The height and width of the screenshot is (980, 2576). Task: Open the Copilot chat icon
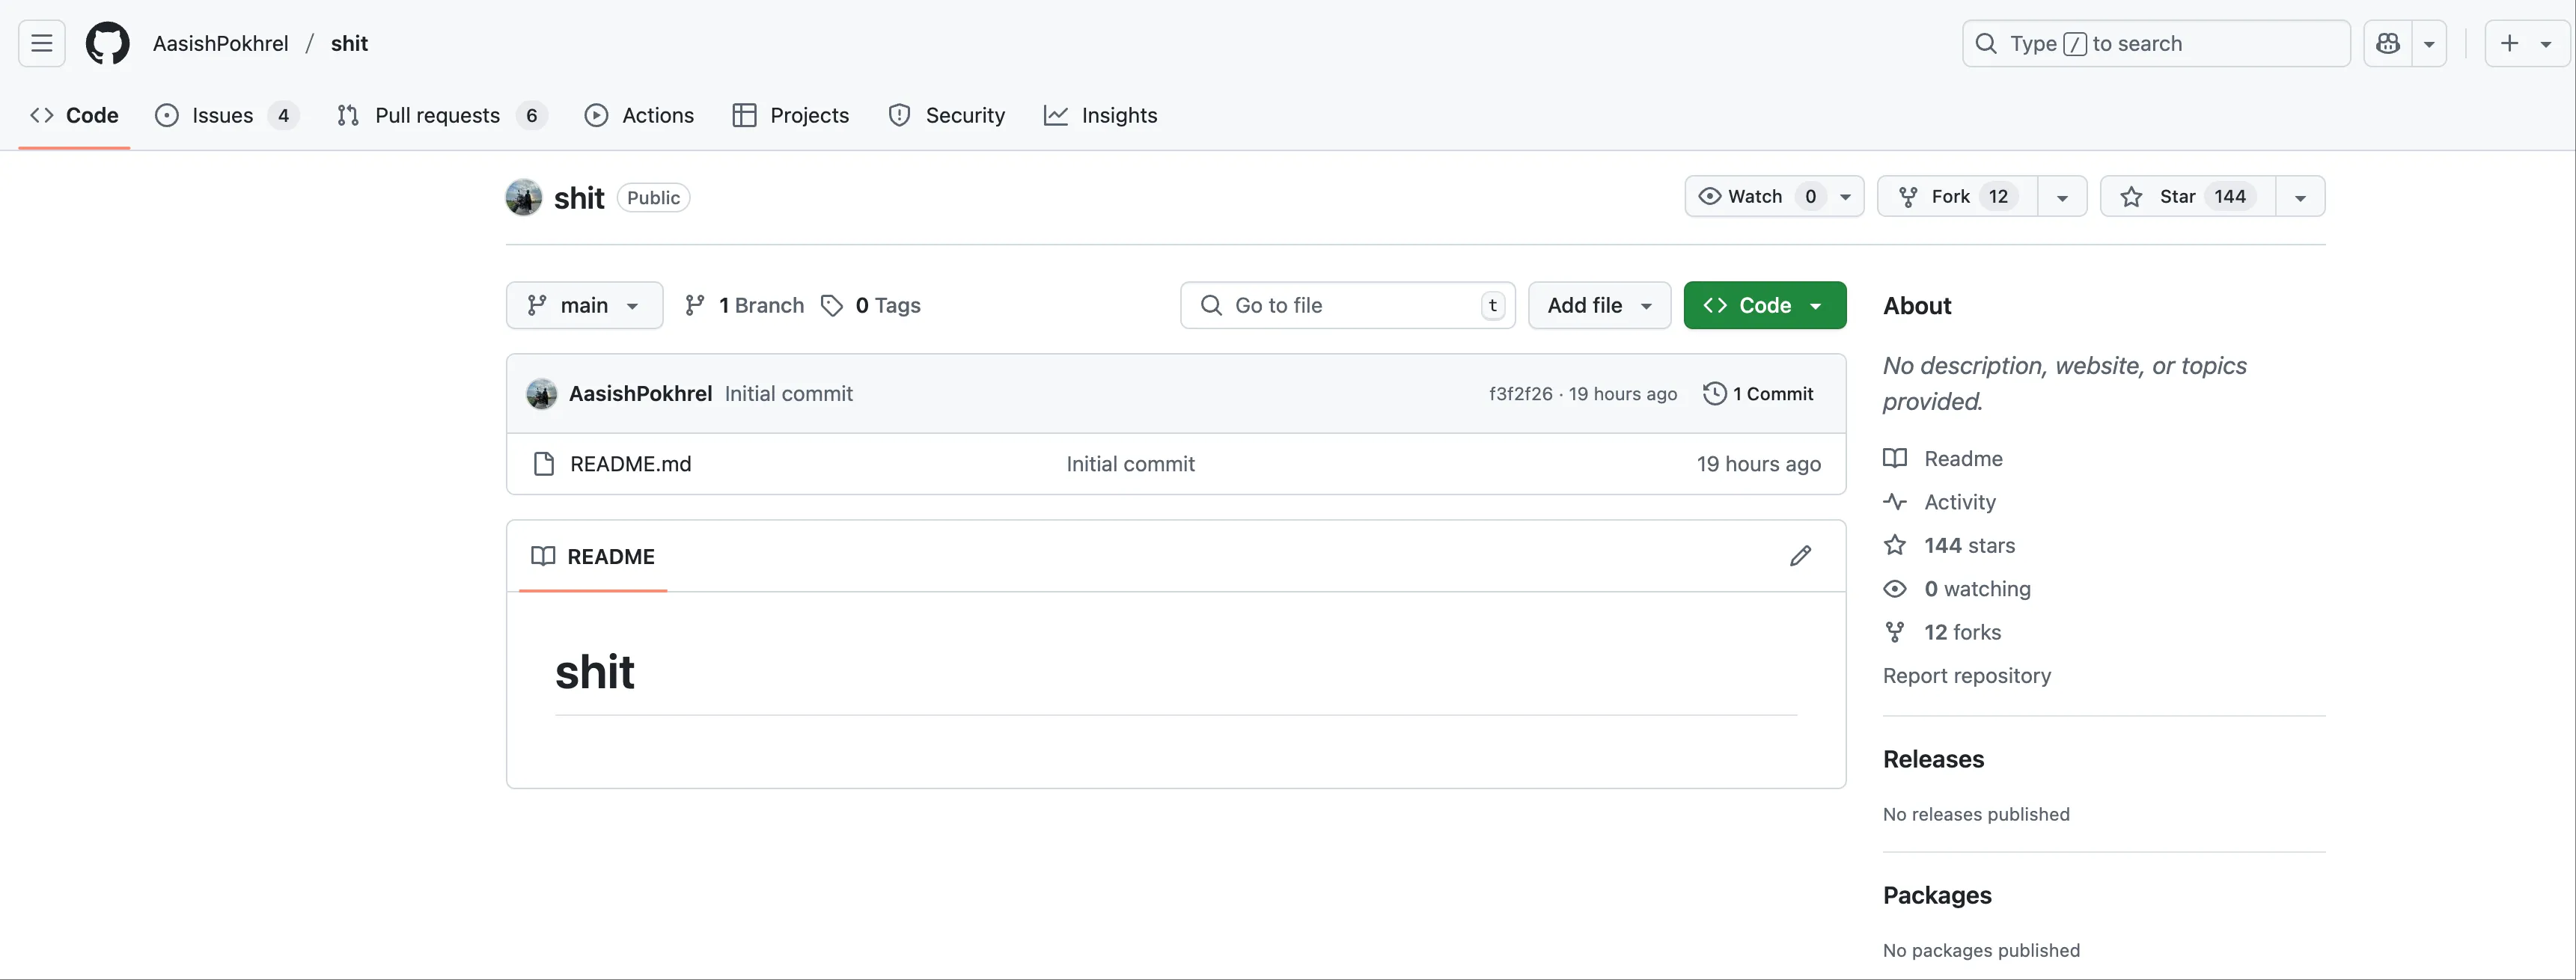coord(2388,43)
